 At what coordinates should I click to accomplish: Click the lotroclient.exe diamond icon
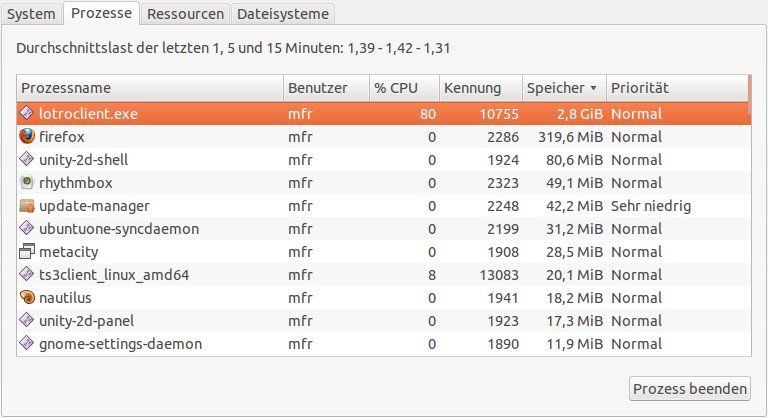(26, 113)
